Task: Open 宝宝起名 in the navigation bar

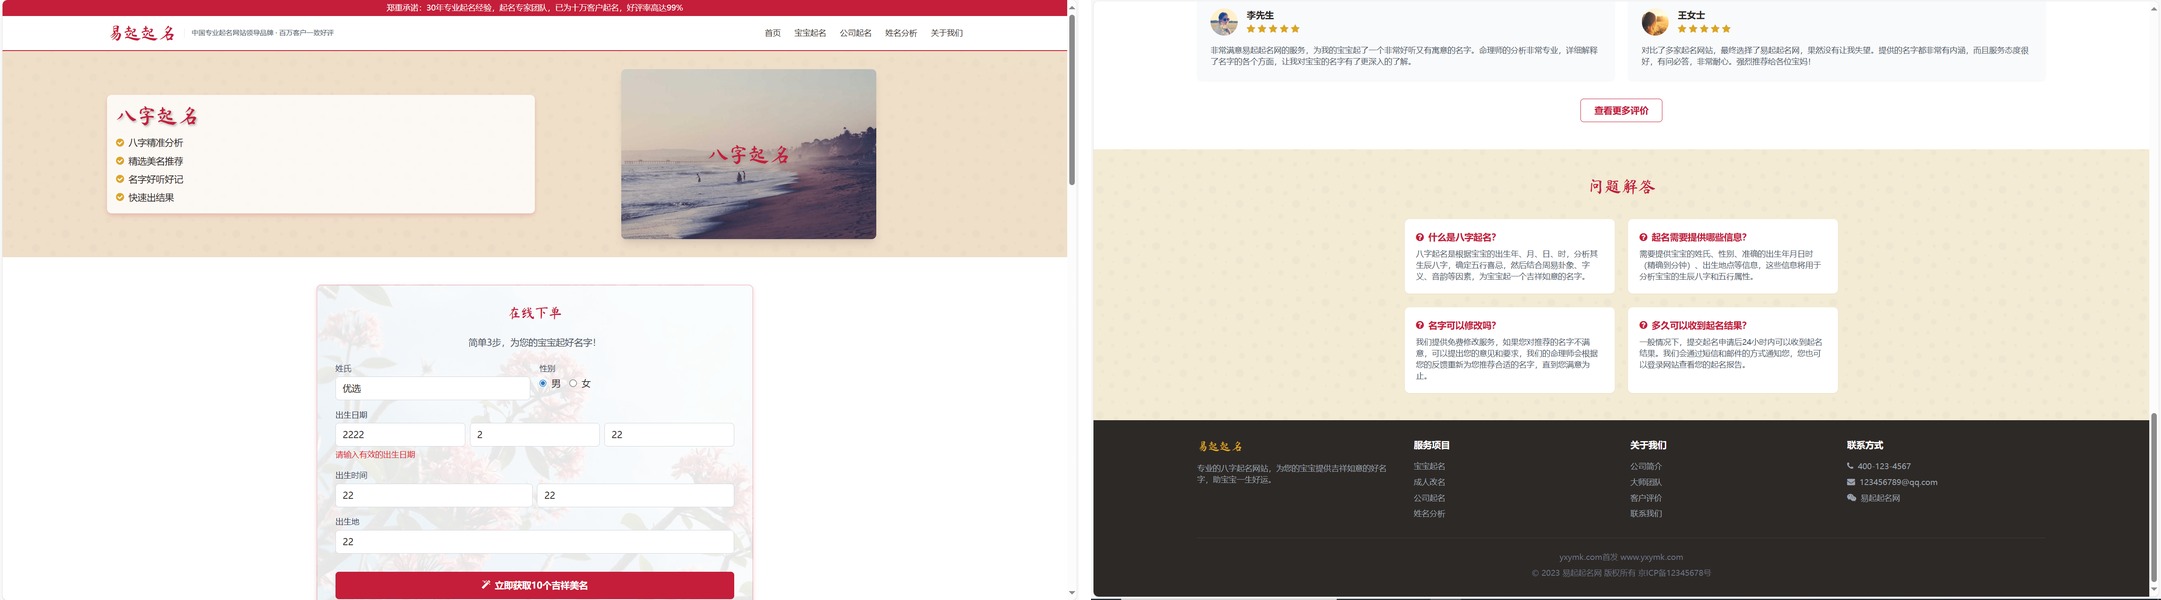Action: coord(810,33)
